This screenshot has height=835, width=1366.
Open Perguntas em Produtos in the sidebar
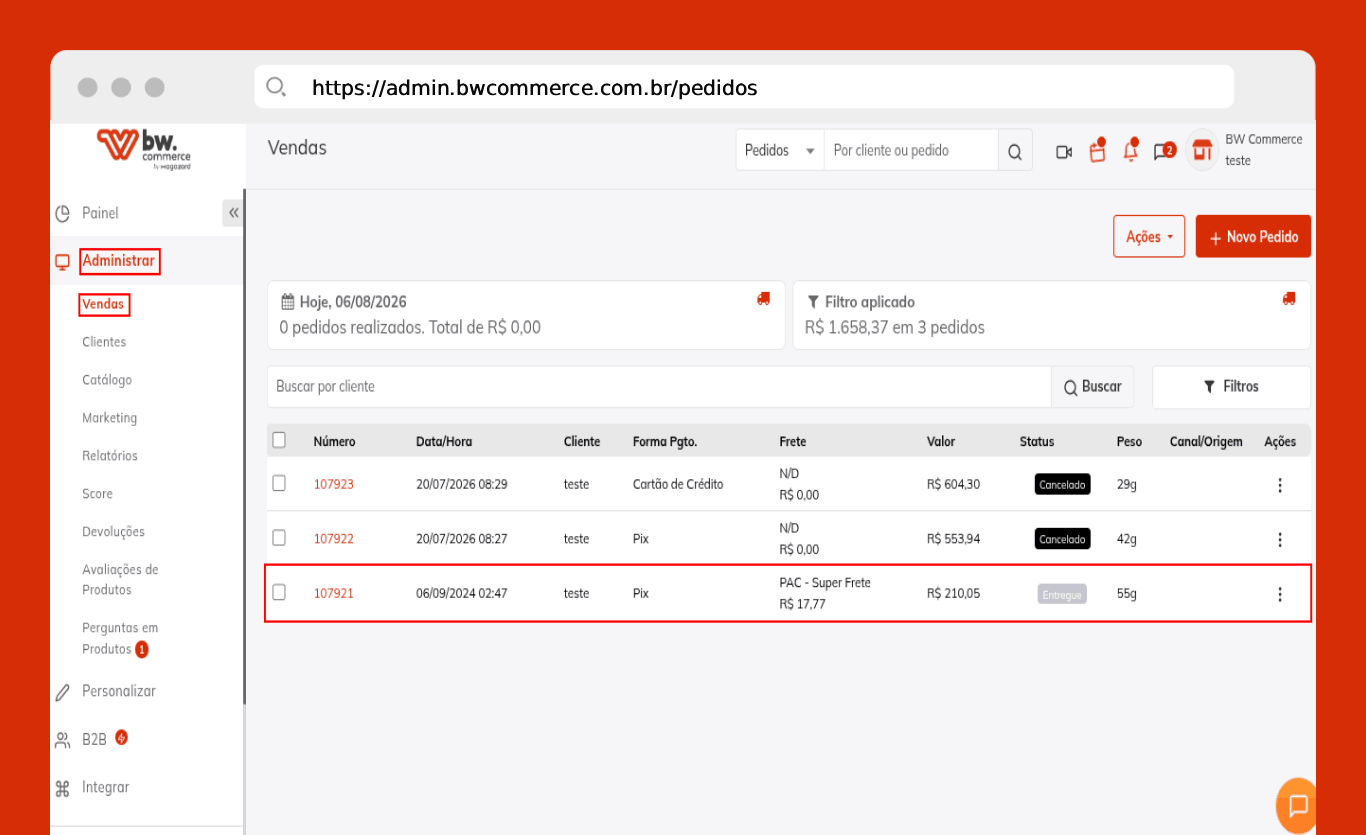click(x=120, y=638)
